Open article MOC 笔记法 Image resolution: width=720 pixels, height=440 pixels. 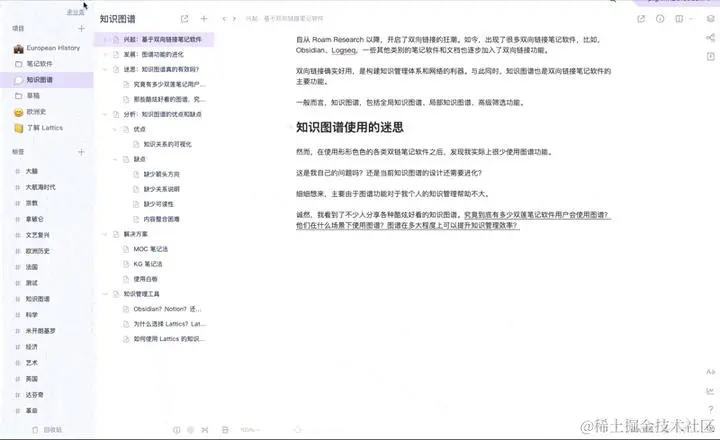coord(151,249)
